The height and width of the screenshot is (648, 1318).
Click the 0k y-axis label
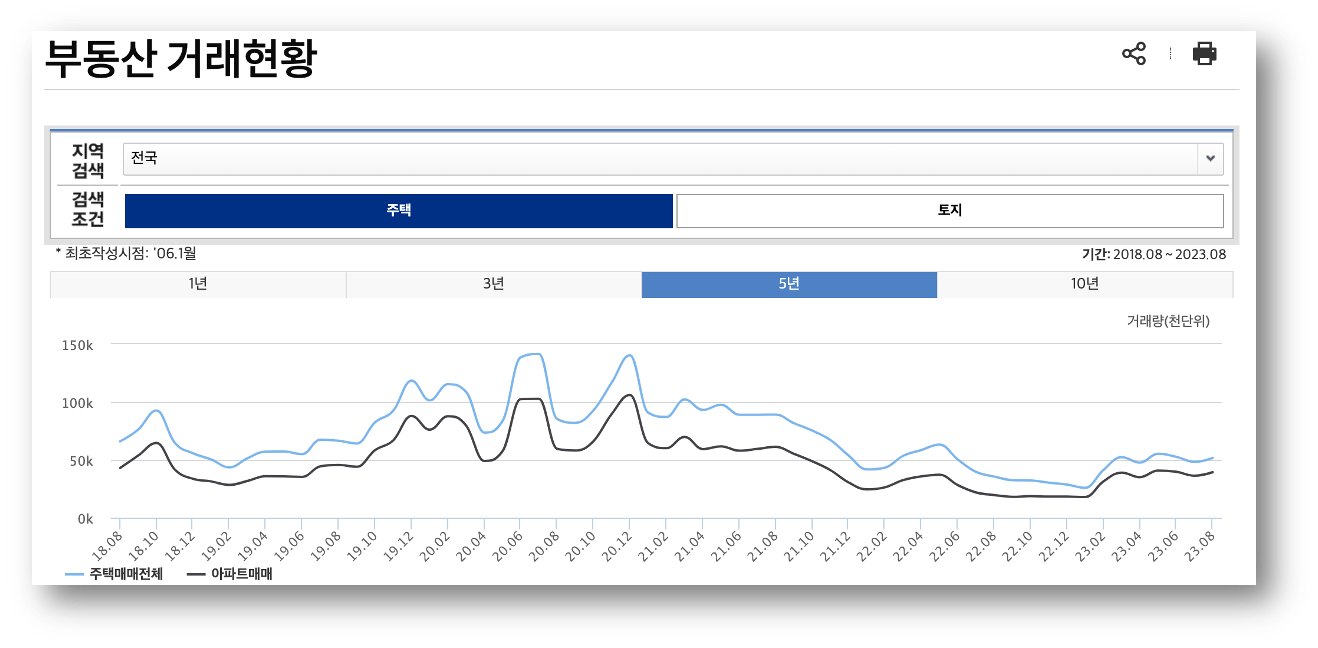84,519
